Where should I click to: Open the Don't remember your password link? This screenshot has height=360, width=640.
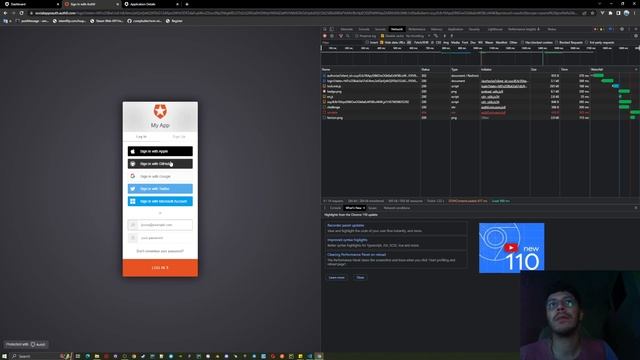160,251
